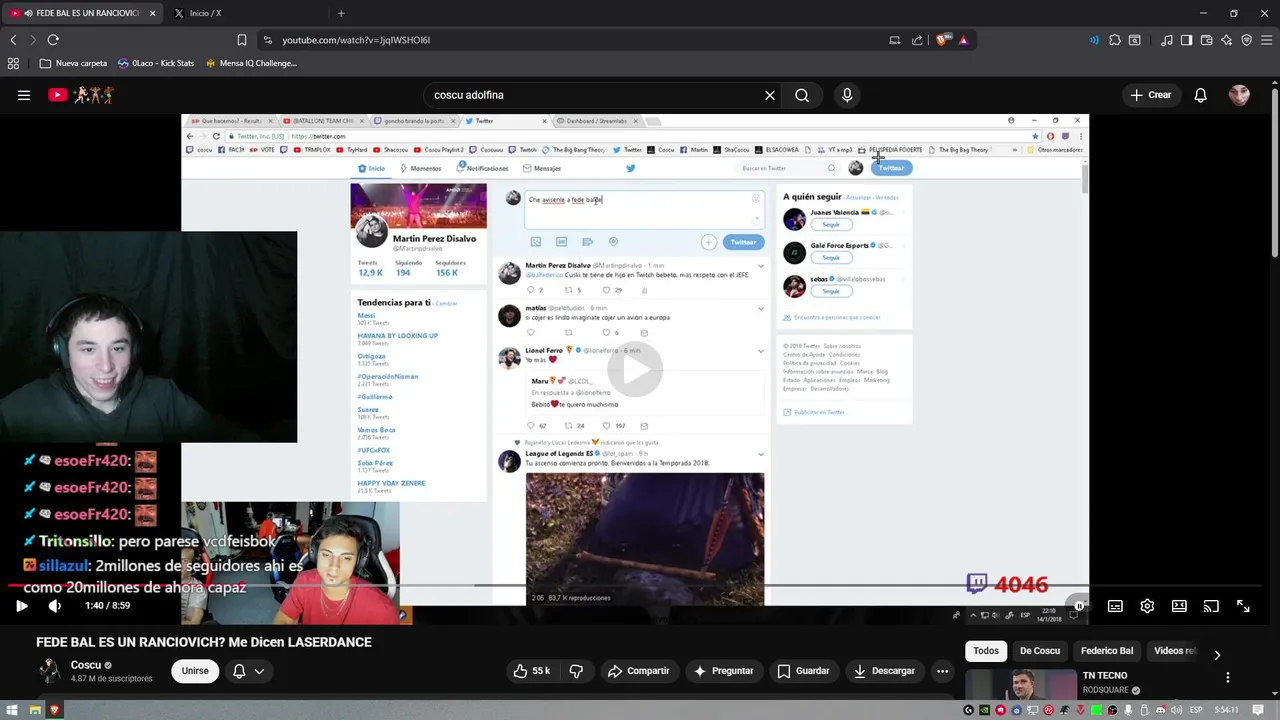Open Nueva carpeta bookmarks folder
The width and height of the screenshot is (1280, 720).
click(73, 63)
